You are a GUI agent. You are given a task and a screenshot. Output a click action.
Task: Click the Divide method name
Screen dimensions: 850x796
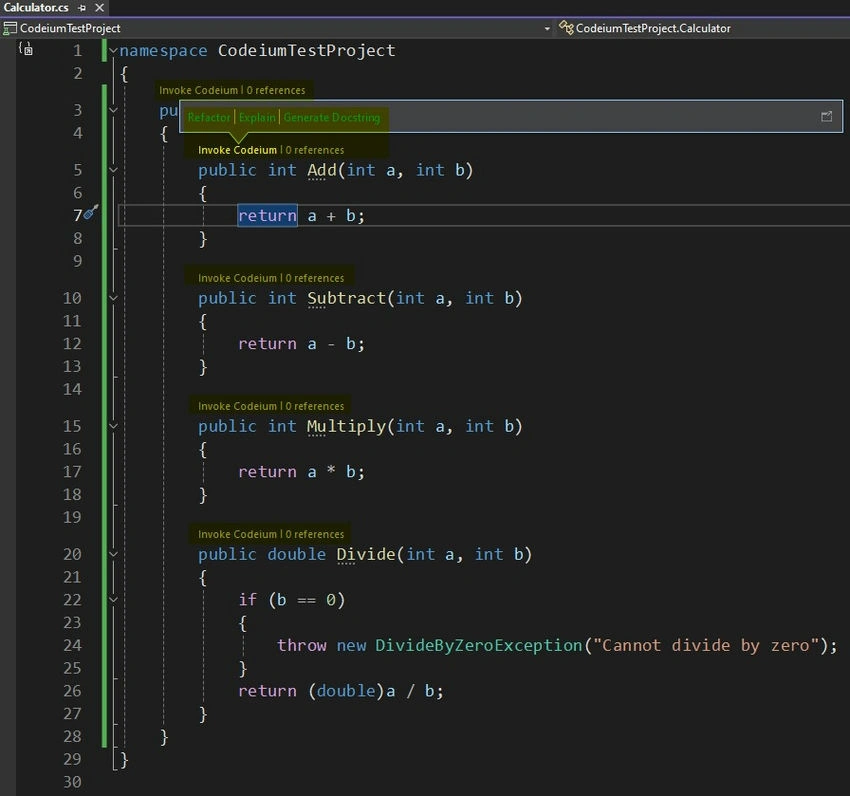coord(366,554)
